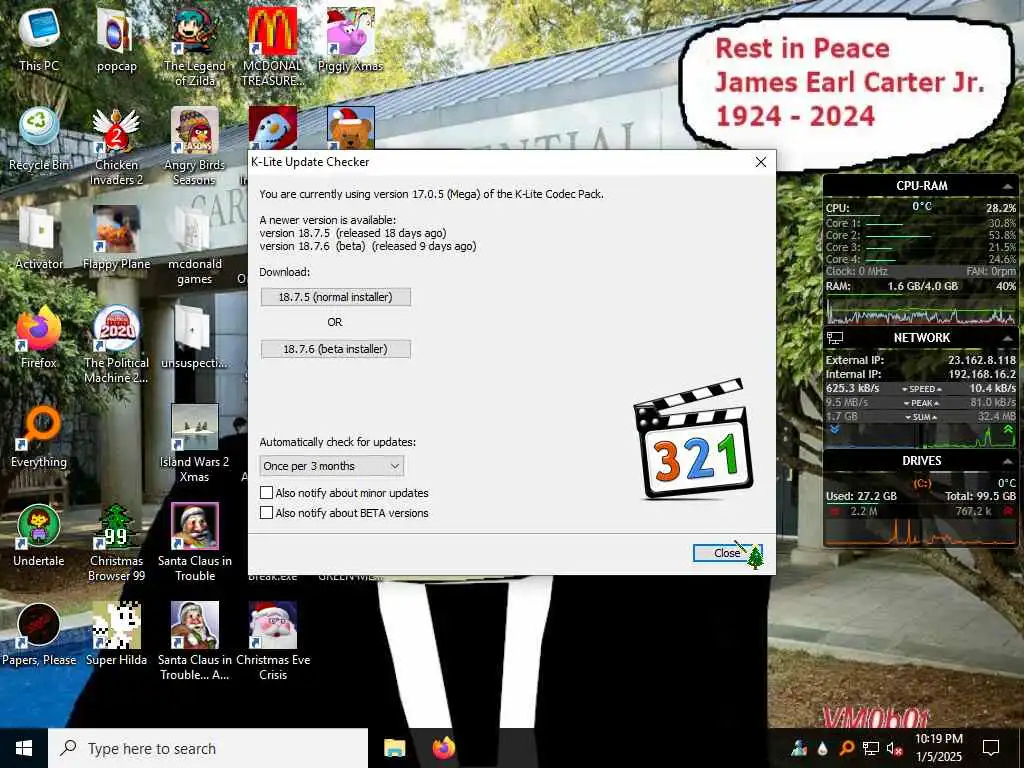Launch Firefox from the desktop

(x=39, y=337)
